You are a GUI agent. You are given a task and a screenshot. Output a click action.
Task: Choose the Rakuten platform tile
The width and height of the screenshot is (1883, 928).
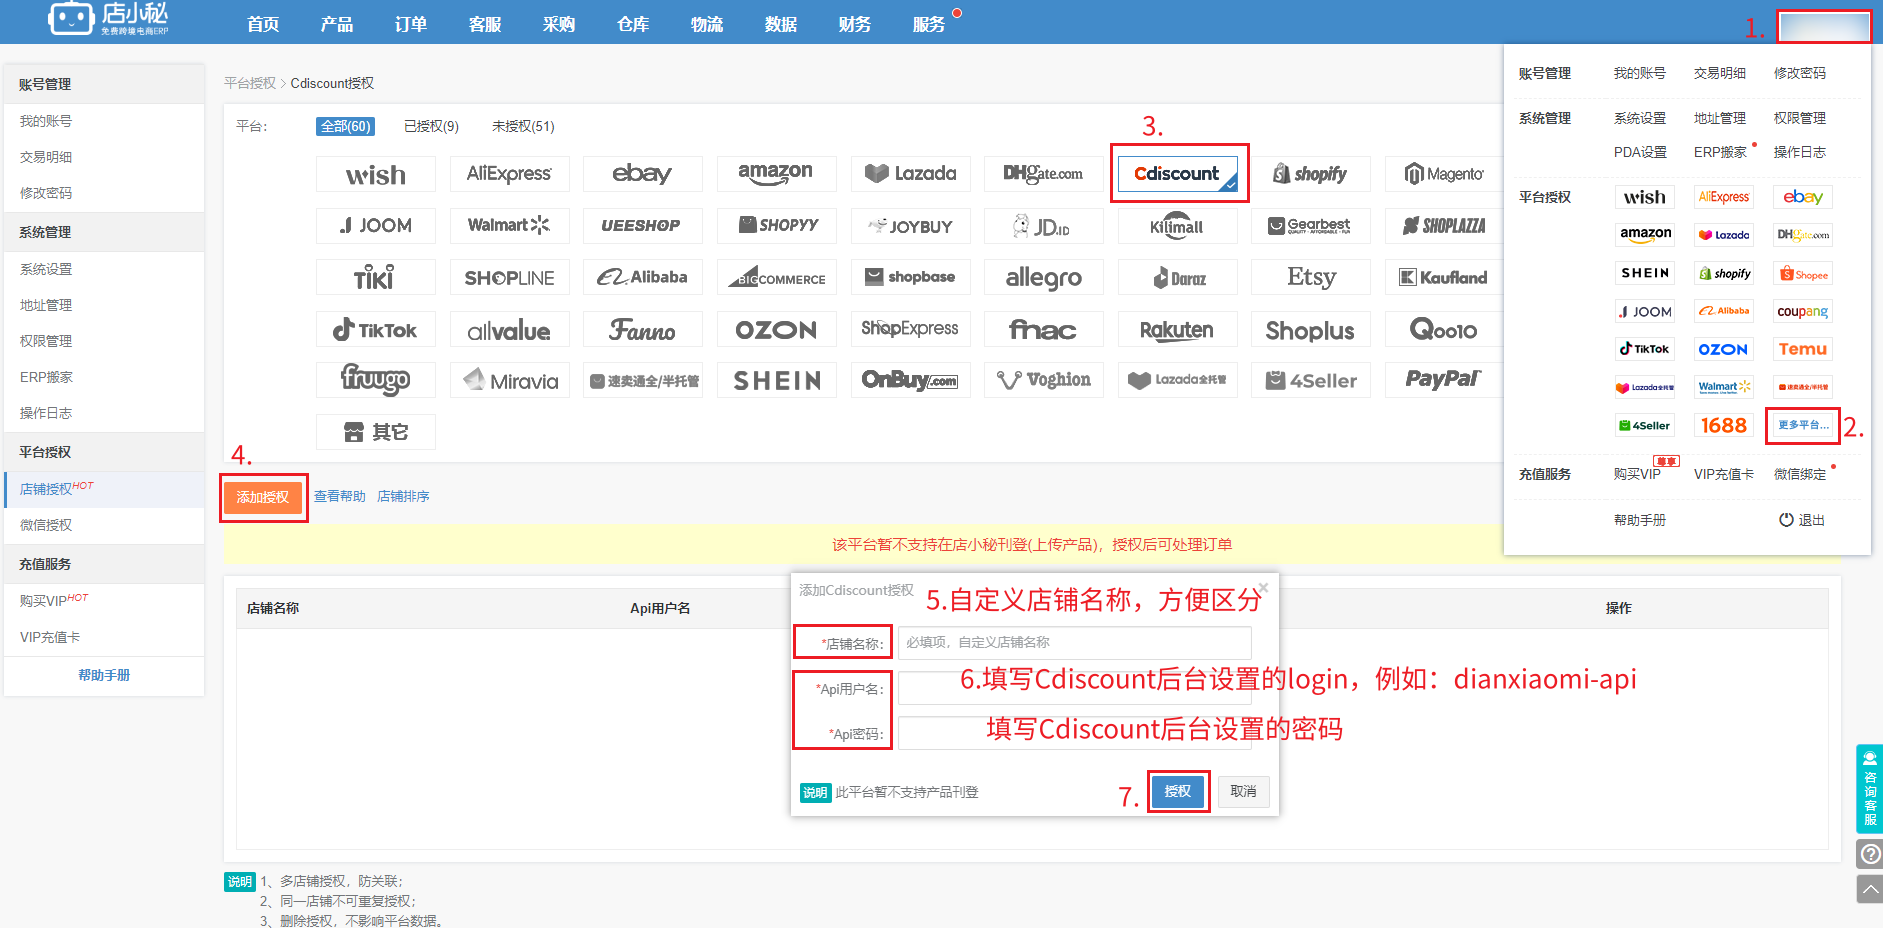(x=1177, y=330)
